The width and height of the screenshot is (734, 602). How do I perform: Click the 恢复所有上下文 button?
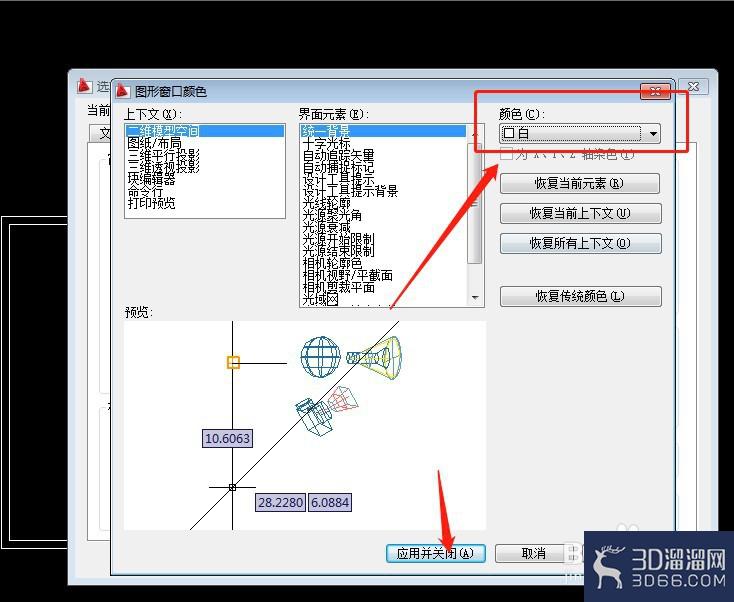point(580,243)
